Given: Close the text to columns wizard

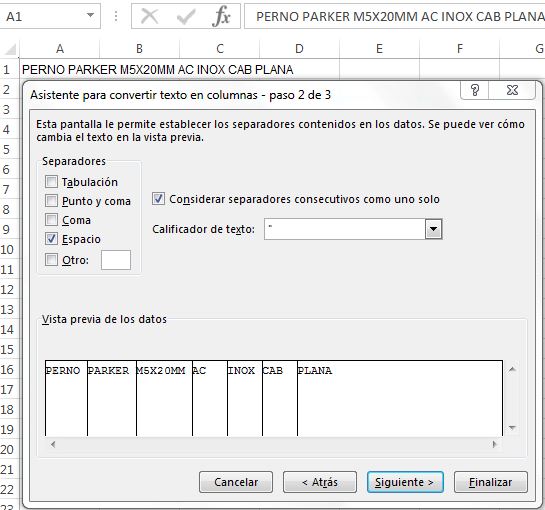Looking at the screenshot, I should pyautogui.click(x=512, y=90).
